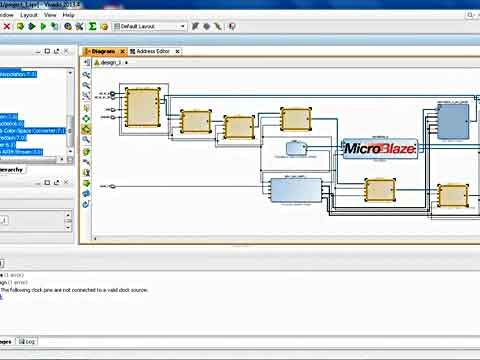Select Color-Space Converter IP in list

(x=33, y=131)
